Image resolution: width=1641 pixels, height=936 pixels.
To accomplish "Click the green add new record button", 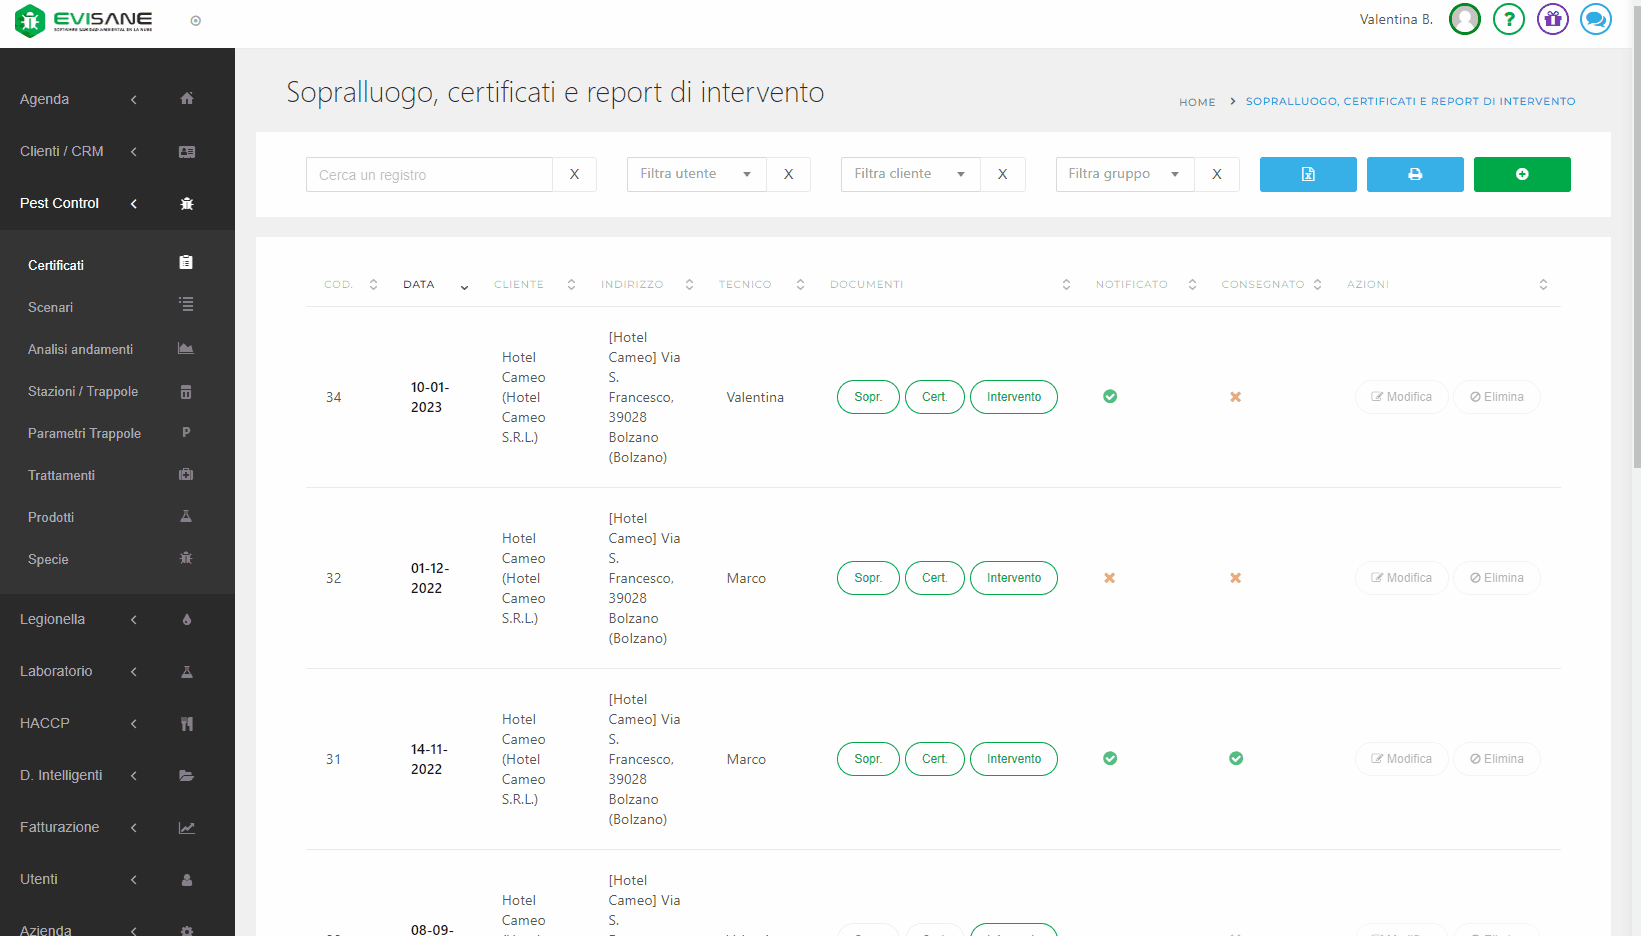I will 1521,174.
